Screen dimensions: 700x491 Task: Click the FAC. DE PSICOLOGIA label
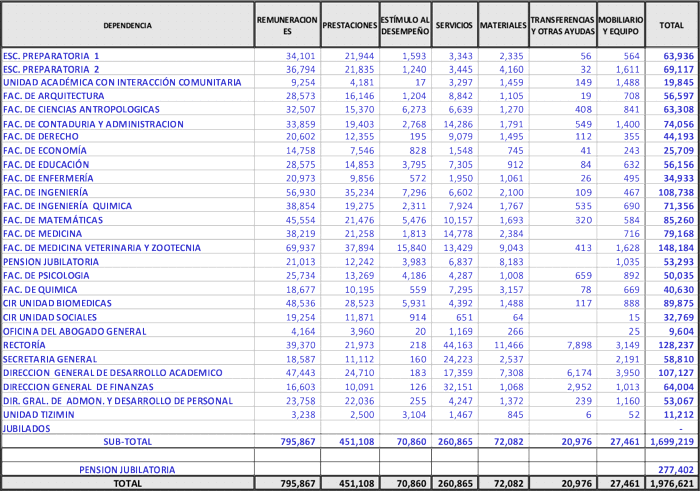[x=46, y=276]
